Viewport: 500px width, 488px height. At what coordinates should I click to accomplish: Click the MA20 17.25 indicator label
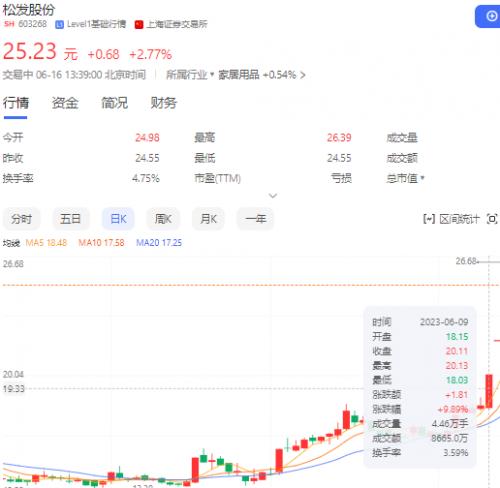click(x=159, y=243)
